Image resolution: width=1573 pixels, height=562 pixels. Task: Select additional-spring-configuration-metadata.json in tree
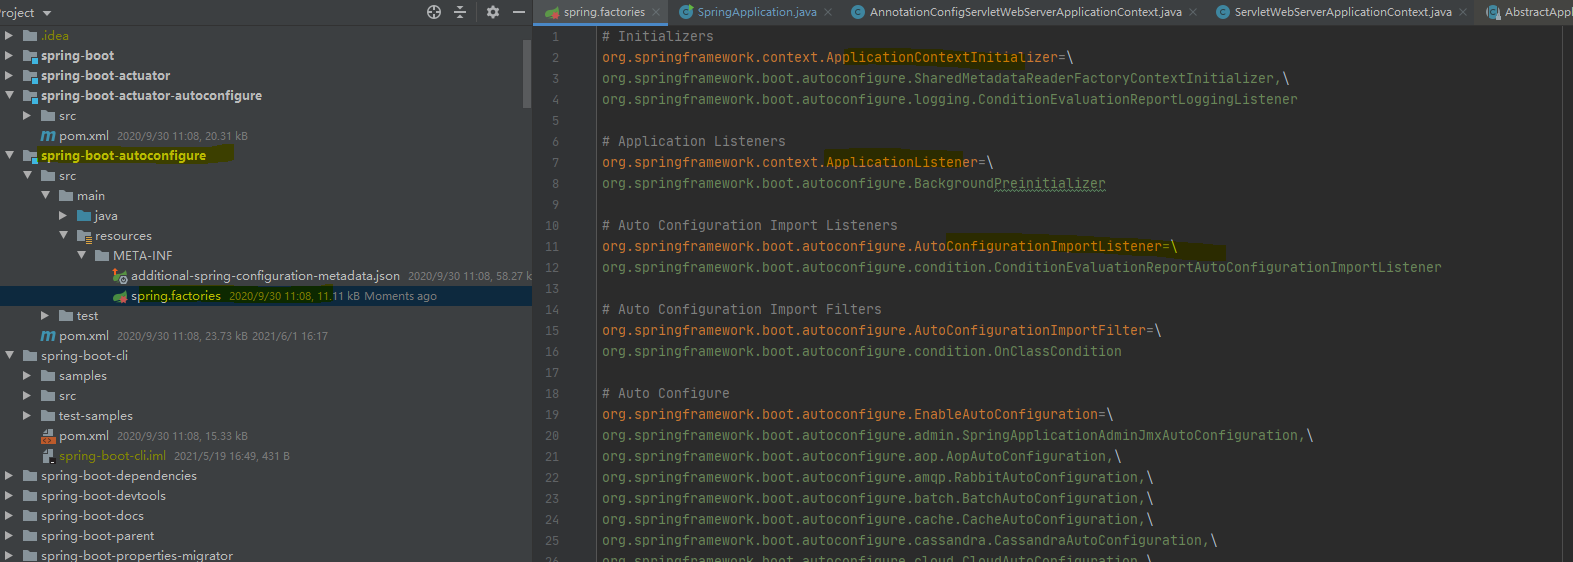click(265, 276)
